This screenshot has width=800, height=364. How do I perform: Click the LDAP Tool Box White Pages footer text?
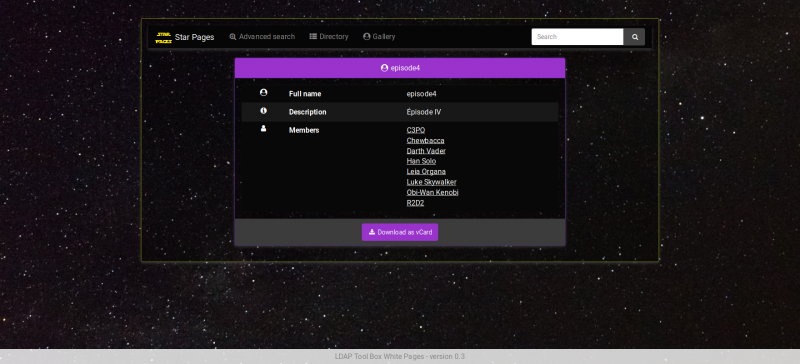(x=400, y=356)
